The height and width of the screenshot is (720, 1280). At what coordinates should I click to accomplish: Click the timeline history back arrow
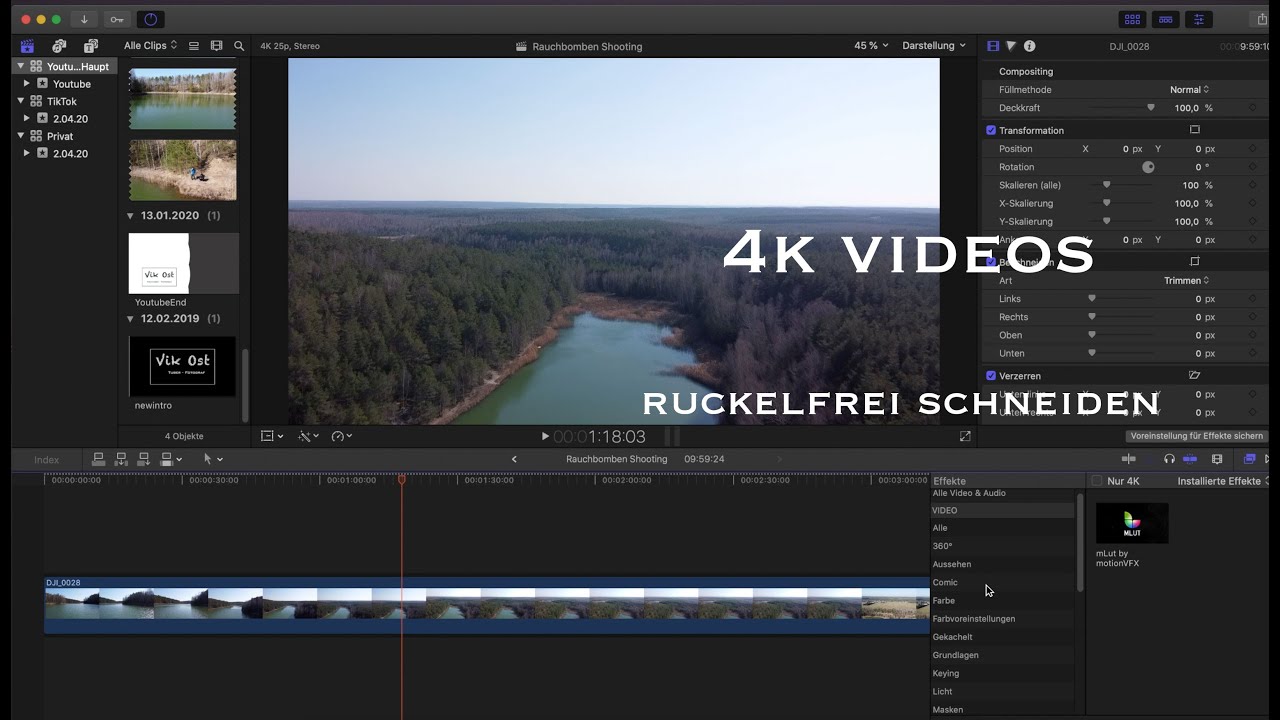click(514, 459)
